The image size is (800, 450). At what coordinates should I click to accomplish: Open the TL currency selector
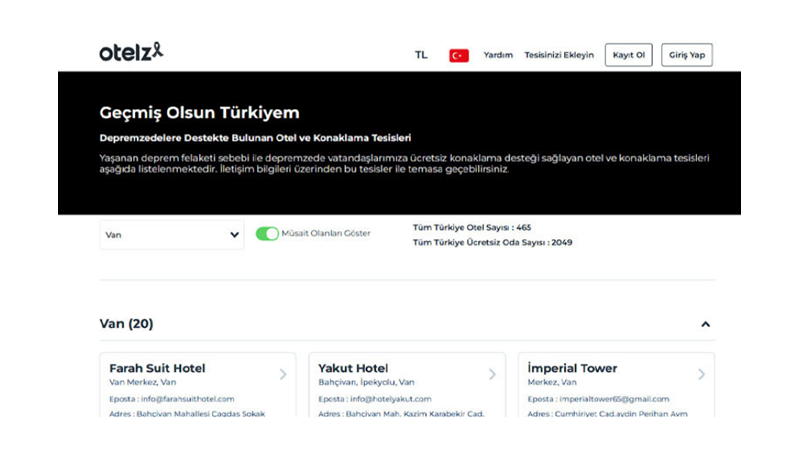coord(421,55)
